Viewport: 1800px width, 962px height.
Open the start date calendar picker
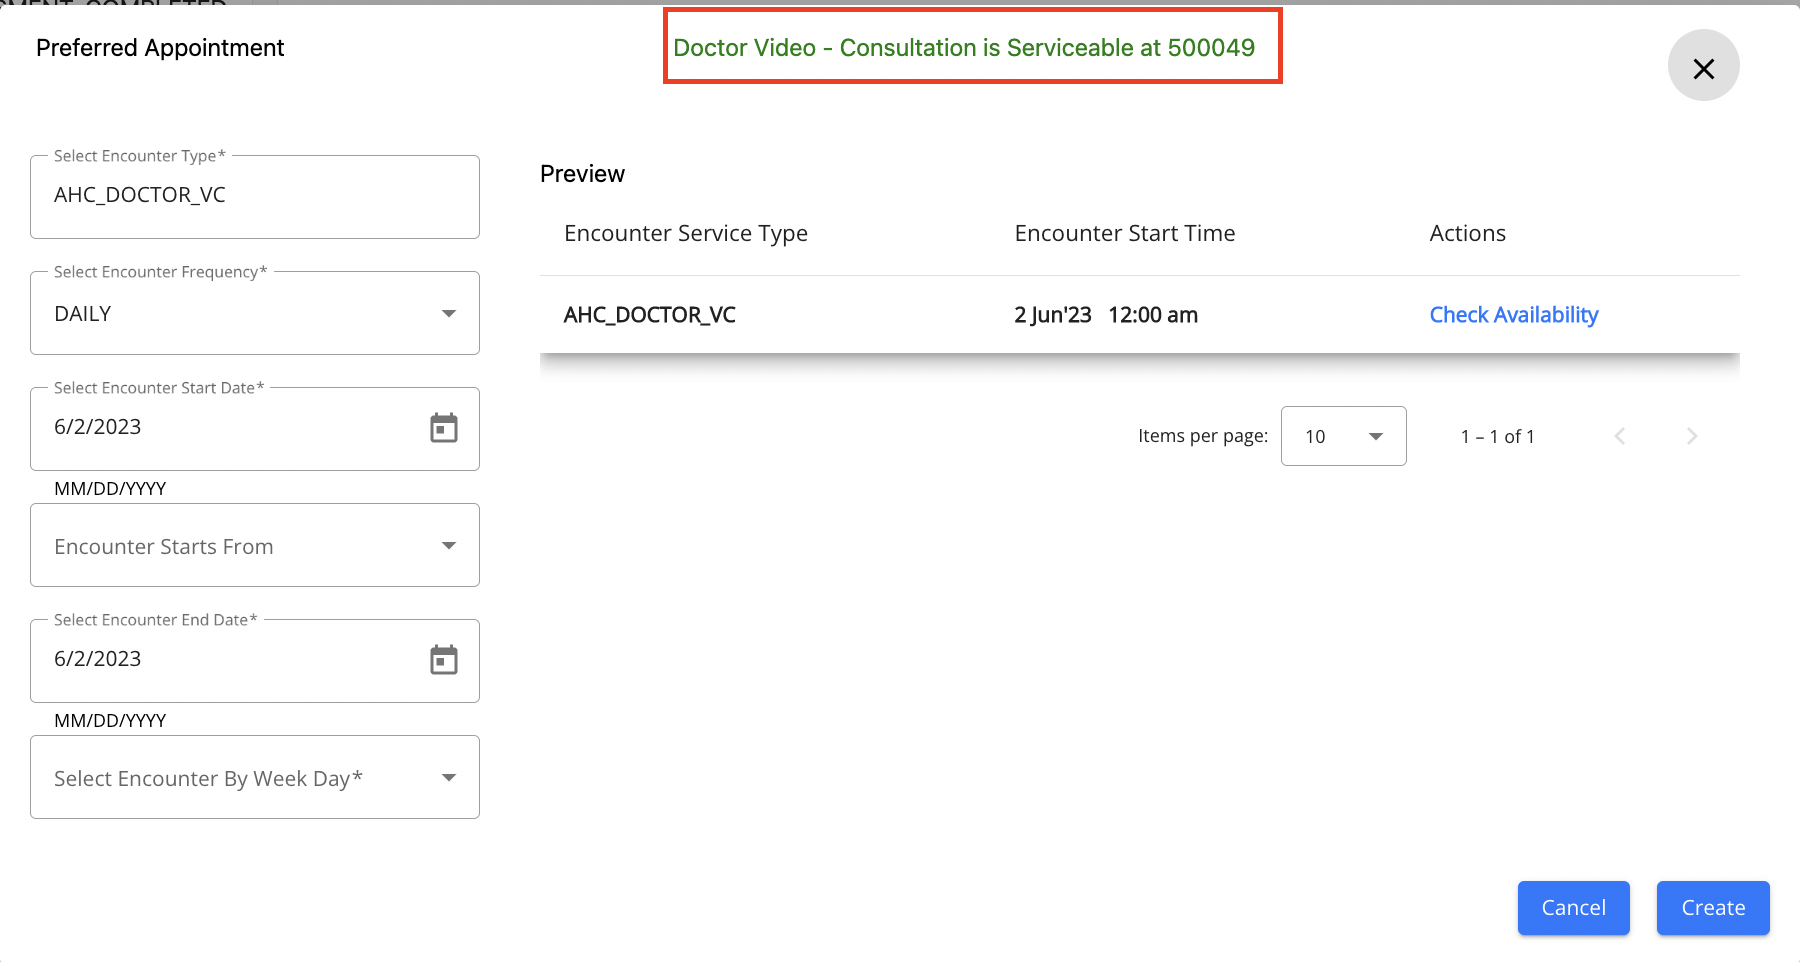pos(444,428)
